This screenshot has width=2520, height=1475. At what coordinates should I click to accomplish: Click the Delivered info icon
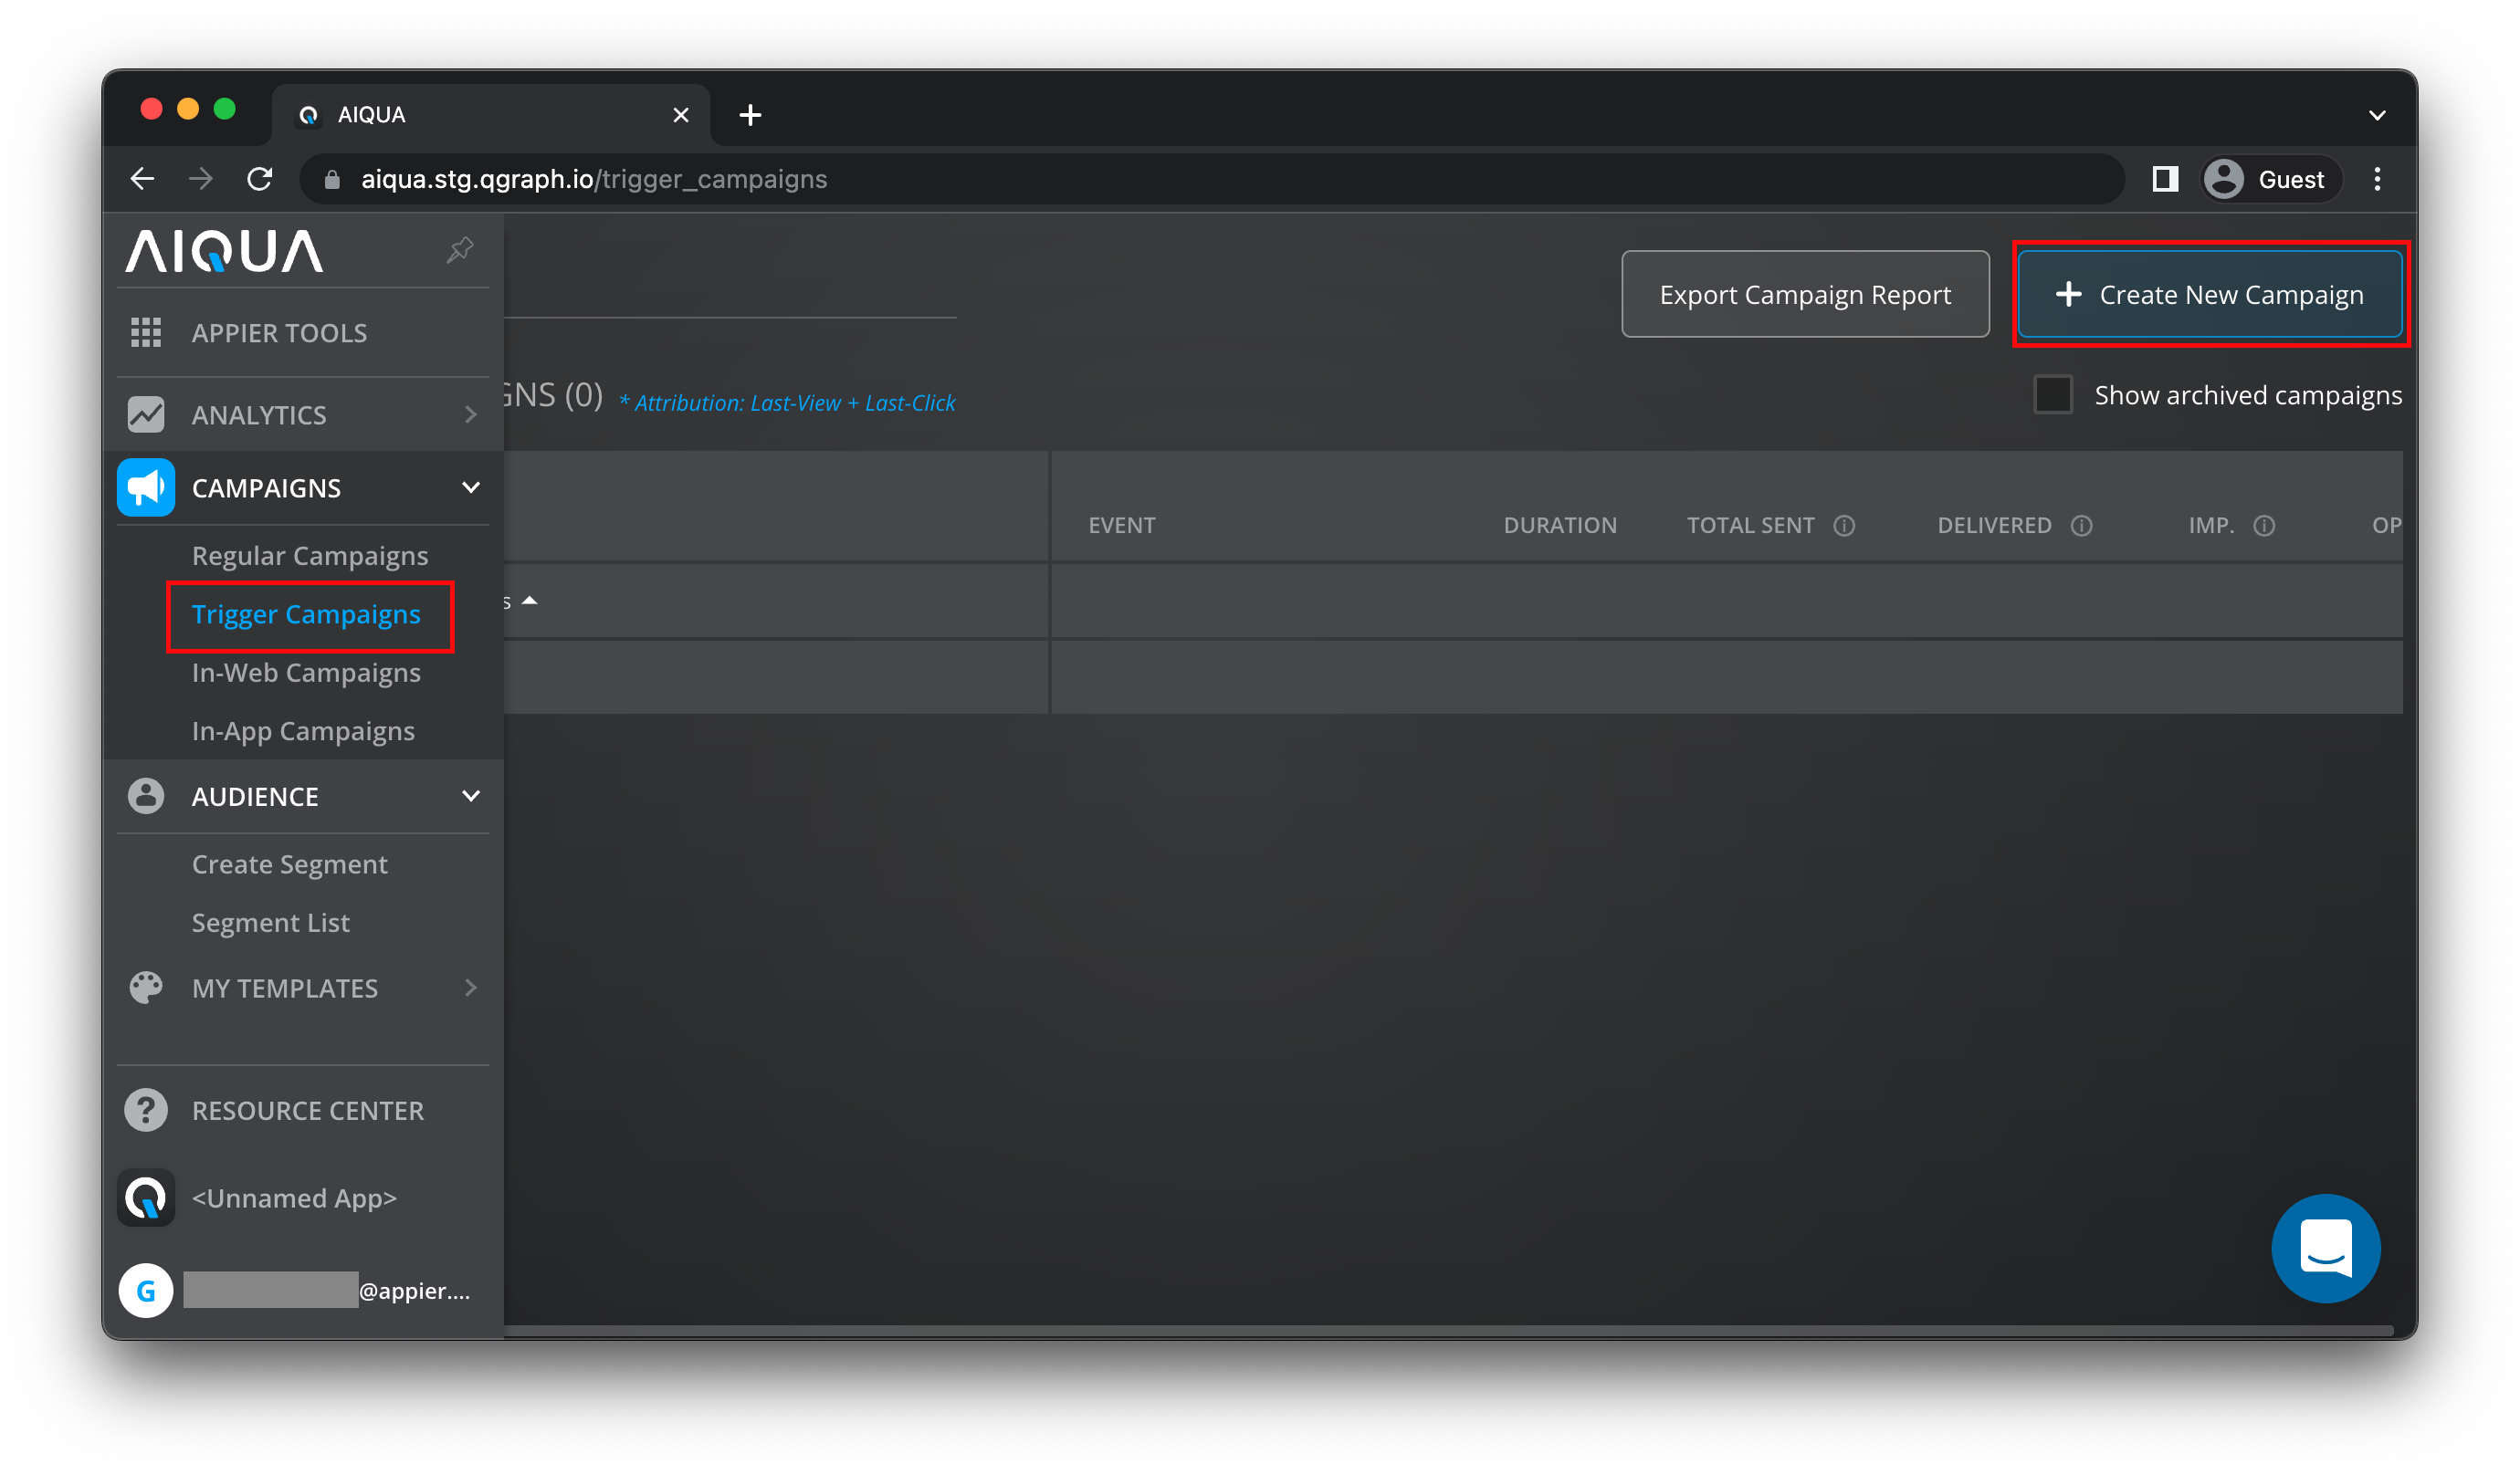tap(2081, 526)
